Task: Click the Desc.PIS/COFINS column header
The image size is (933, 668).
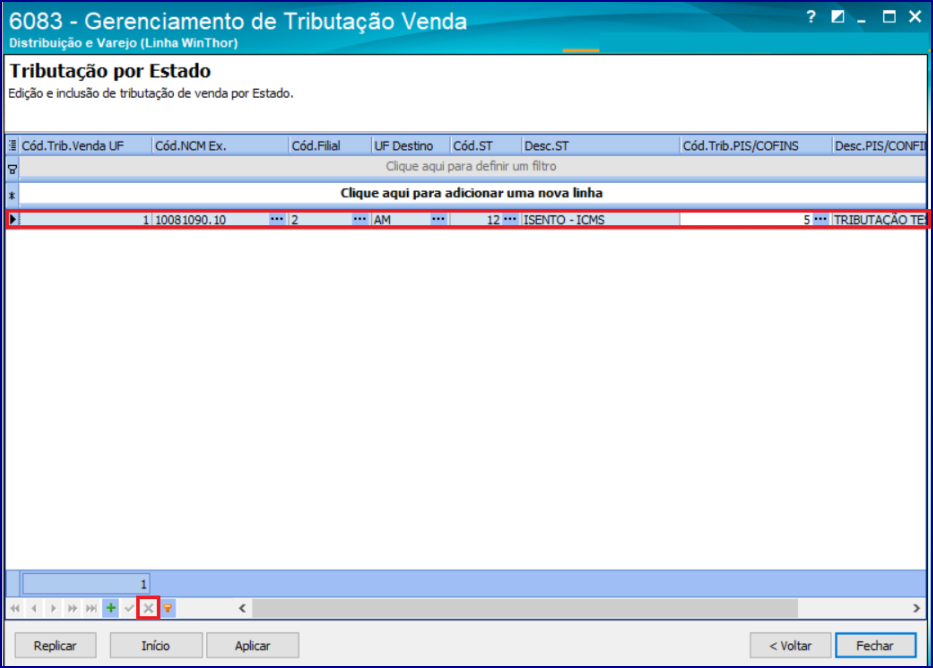Action: (x=879, y=146)
